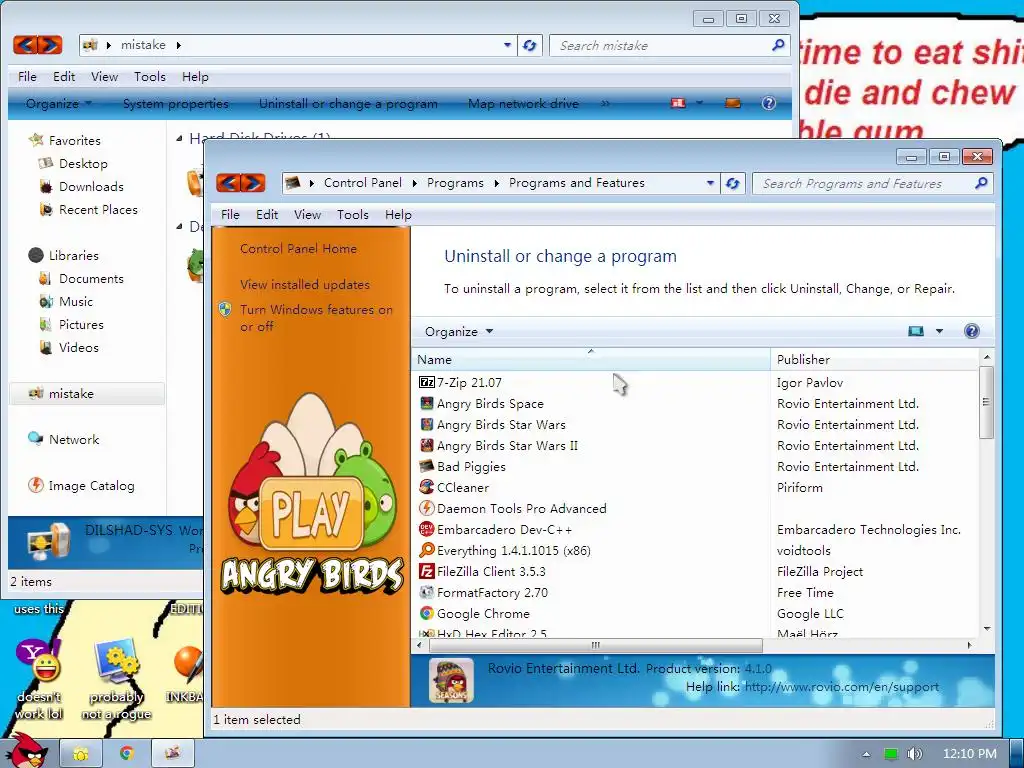Click back arrow in Programs and Features window
Image resolution: width=1024 pixels, height=768 pixels.
tap(228, 183)
